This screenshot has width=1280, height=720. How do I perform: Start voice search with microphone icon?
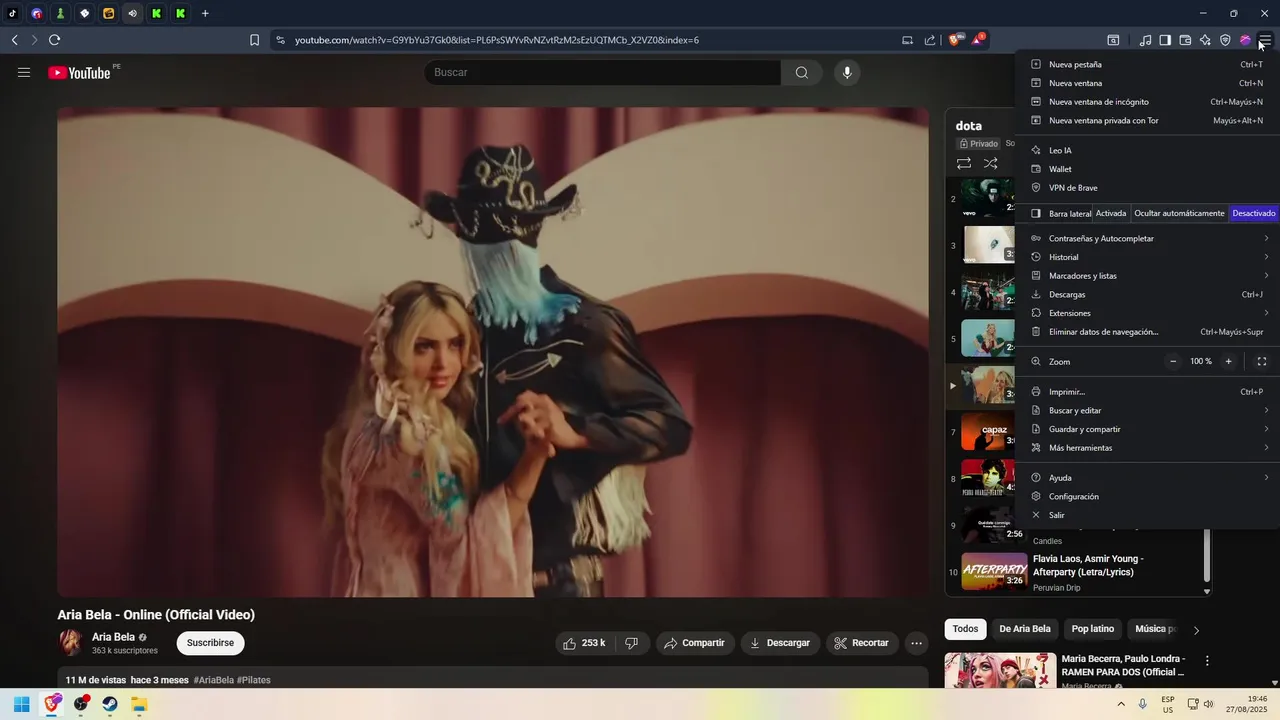(x=847, y=72)
